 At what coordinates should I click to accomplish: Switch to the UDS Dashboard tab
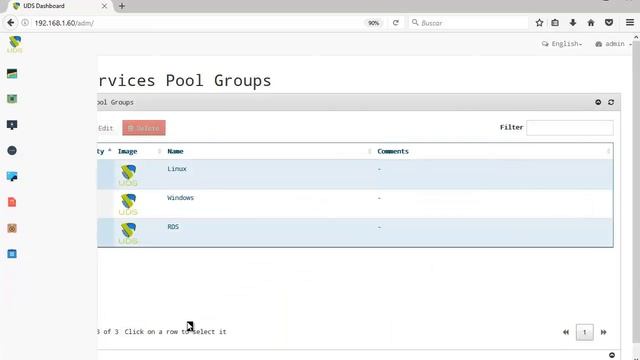point(57,6)
